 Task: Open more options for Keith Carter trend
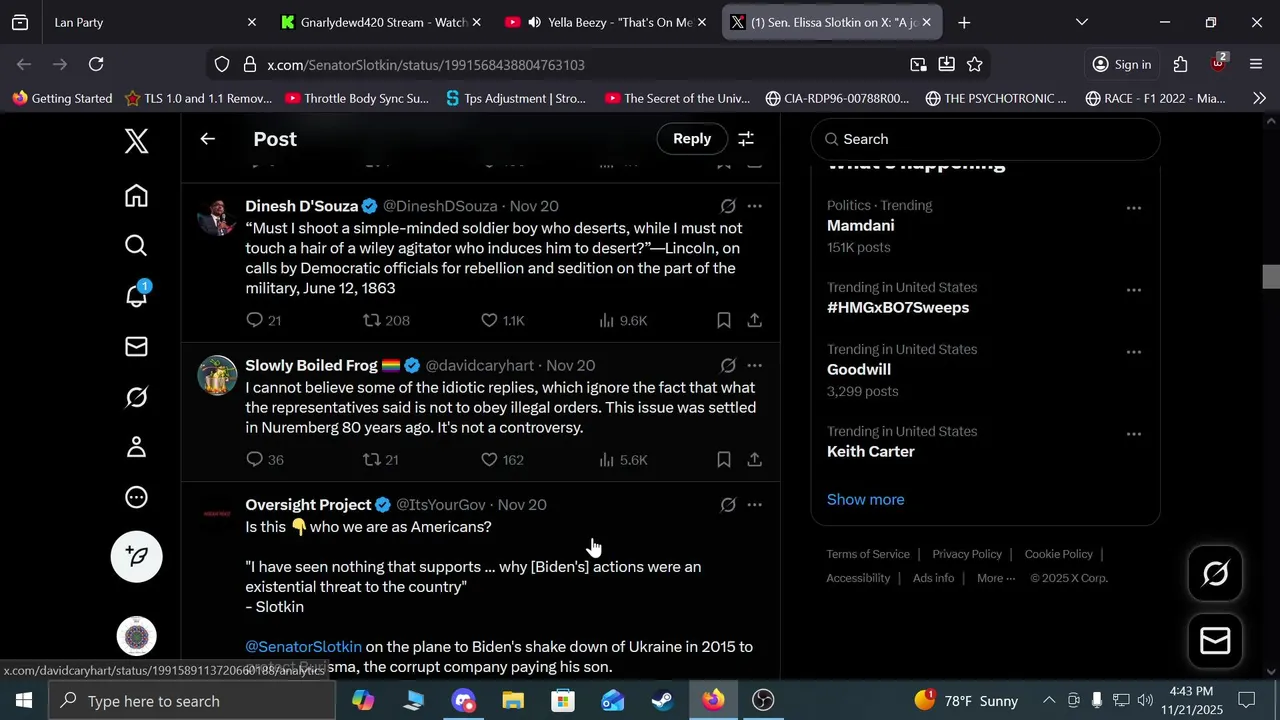(1134, 434)
